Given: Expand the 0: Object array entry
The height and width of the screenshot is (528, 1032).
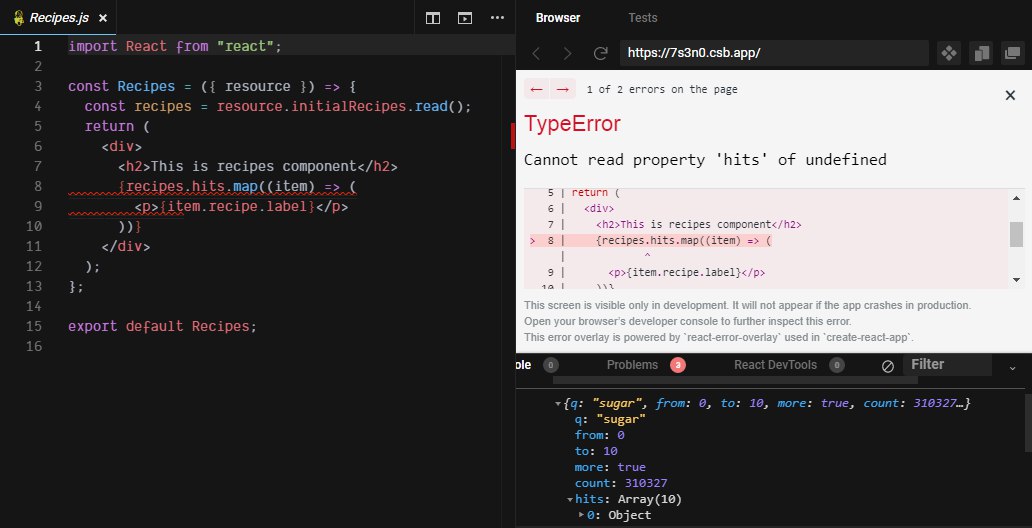Looking at the screenshot, I should click(581, 515).
